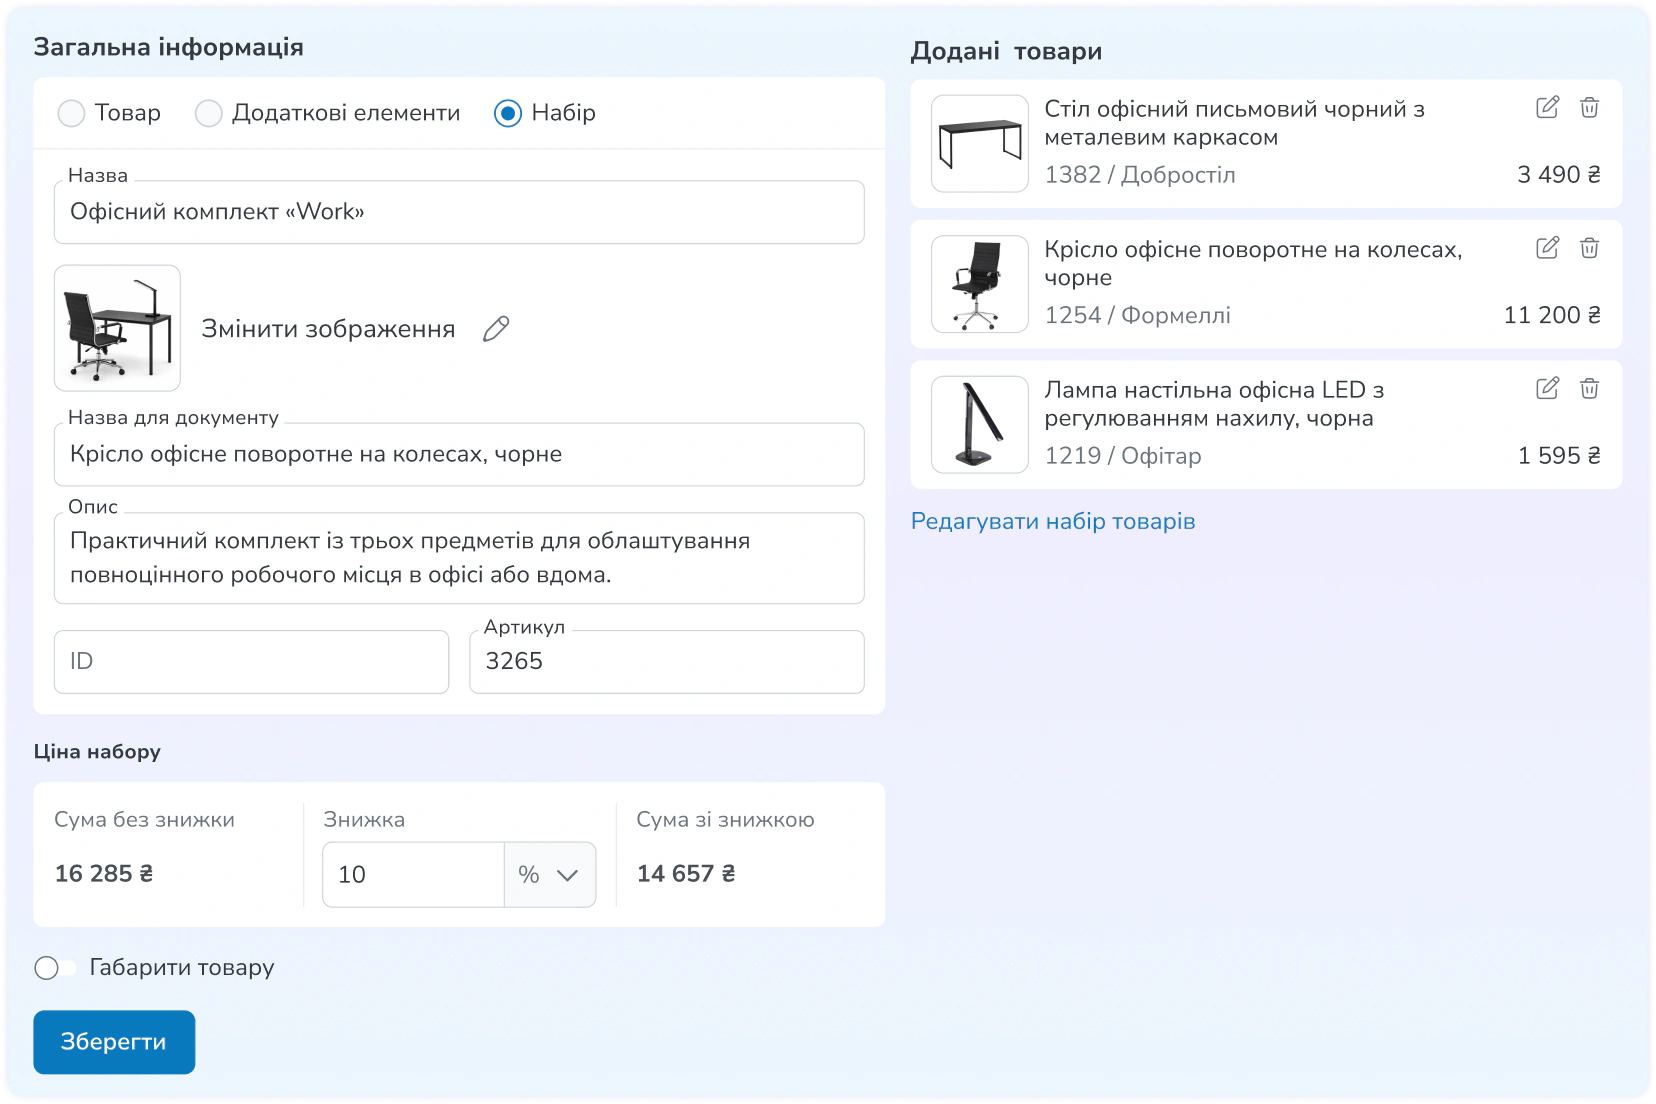This screenshot has width=1656, height=1104.
Task: Open the set preview image thumbnail
Action: (x=117, y=328)
